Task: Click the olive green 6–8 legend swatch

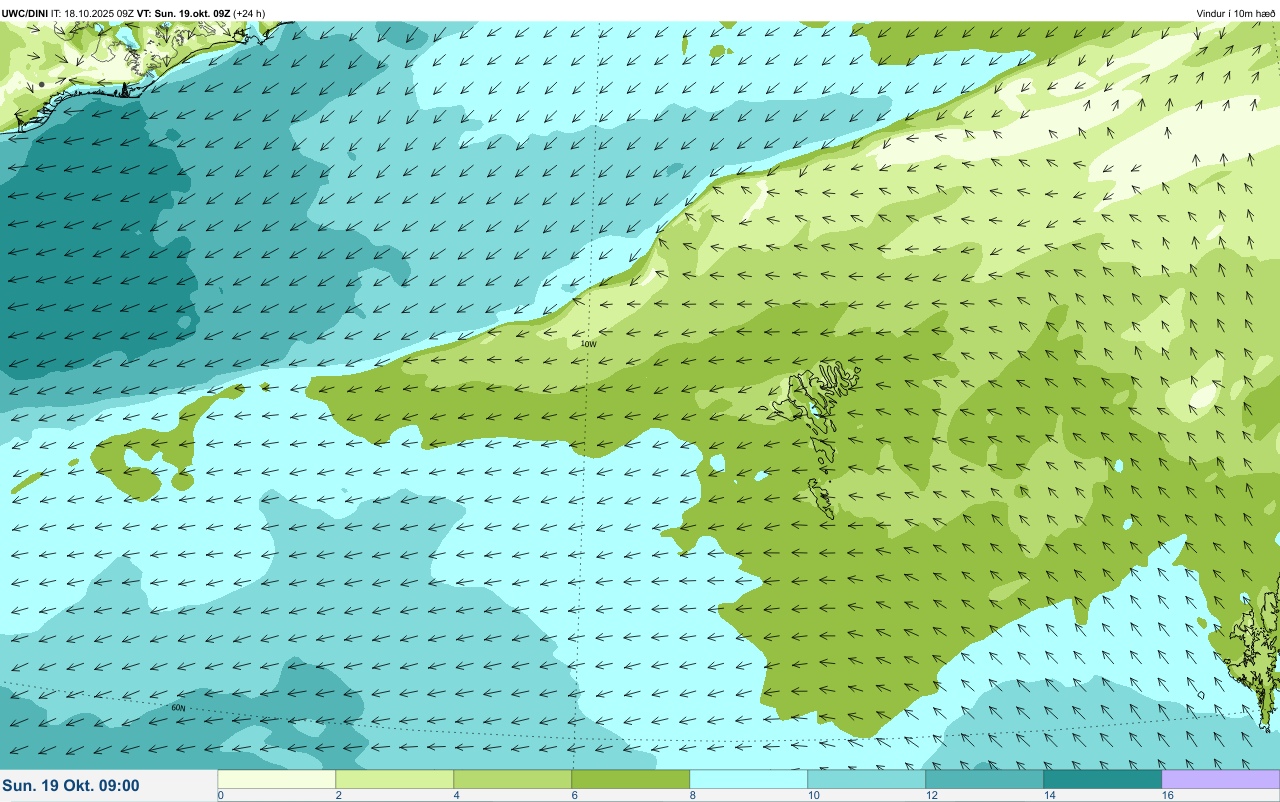Action: click(631, 779)
